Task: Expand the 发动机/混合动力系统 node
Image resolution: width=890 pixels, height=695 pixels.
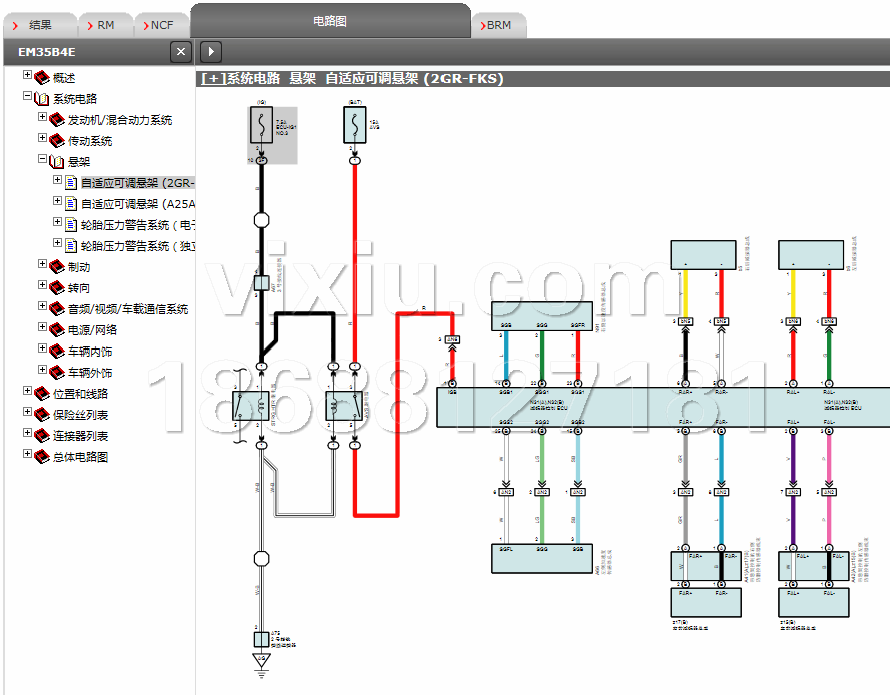Action: [42, 118]
